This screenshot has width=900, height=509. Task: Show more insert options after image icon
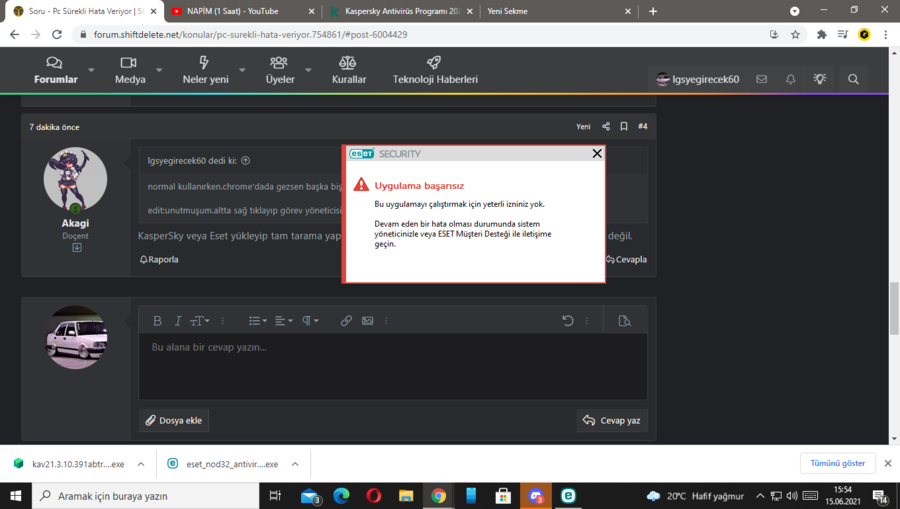tap(386, 321)
